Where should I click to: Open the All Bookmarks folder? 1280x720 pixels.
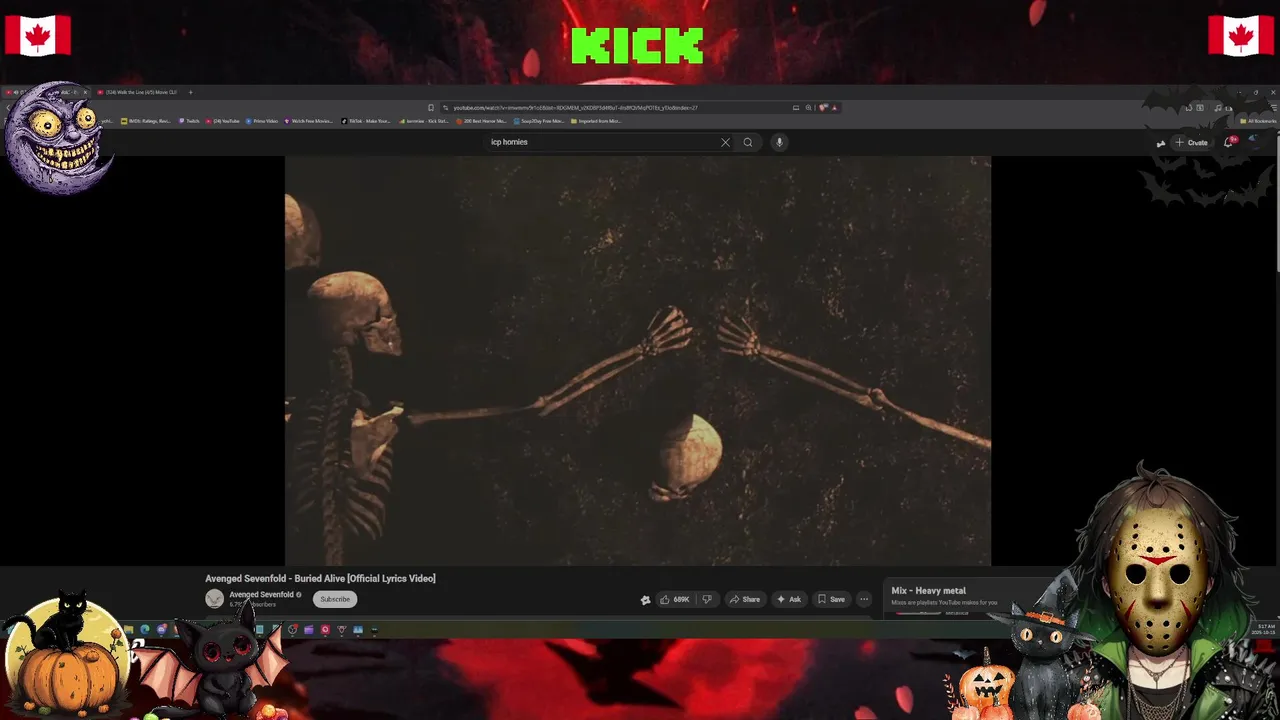[1258, 121]
